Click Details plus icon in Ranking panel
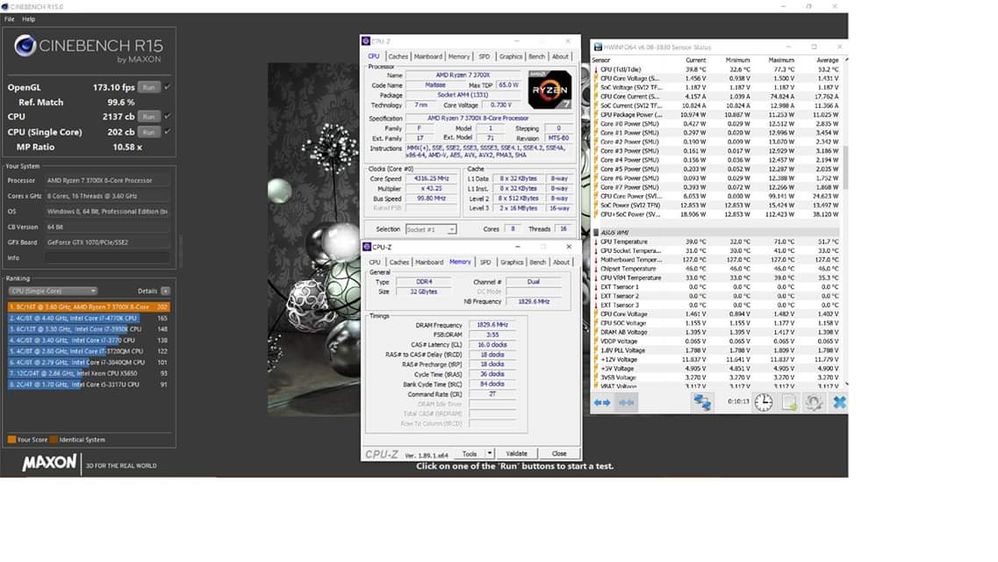The image size is (998, 562). point(165,291)
